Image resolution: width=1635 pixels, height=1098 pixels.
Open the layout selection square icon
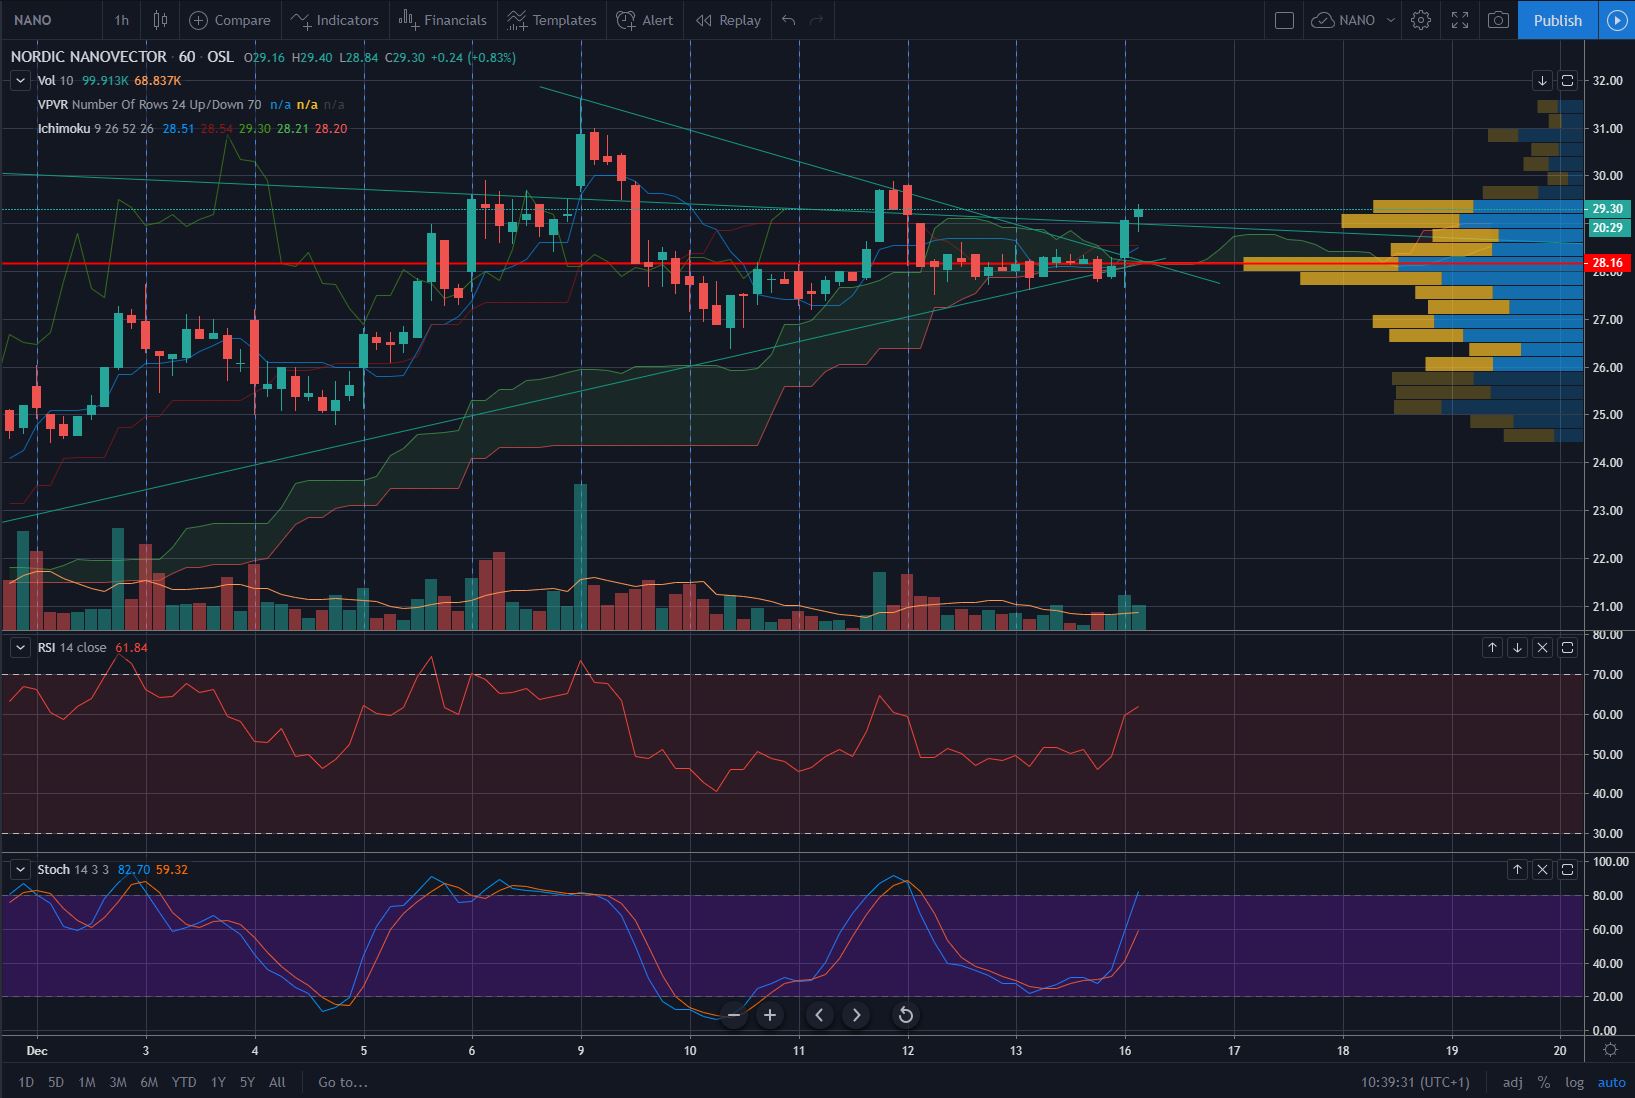(1285, 20)
